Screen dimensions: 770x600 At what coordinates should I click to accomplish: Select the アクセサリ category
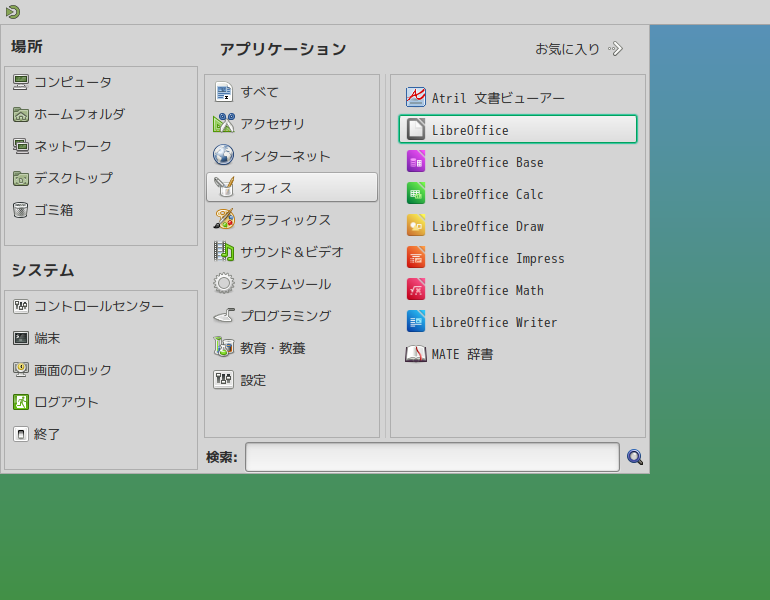(x=292, y=123)
